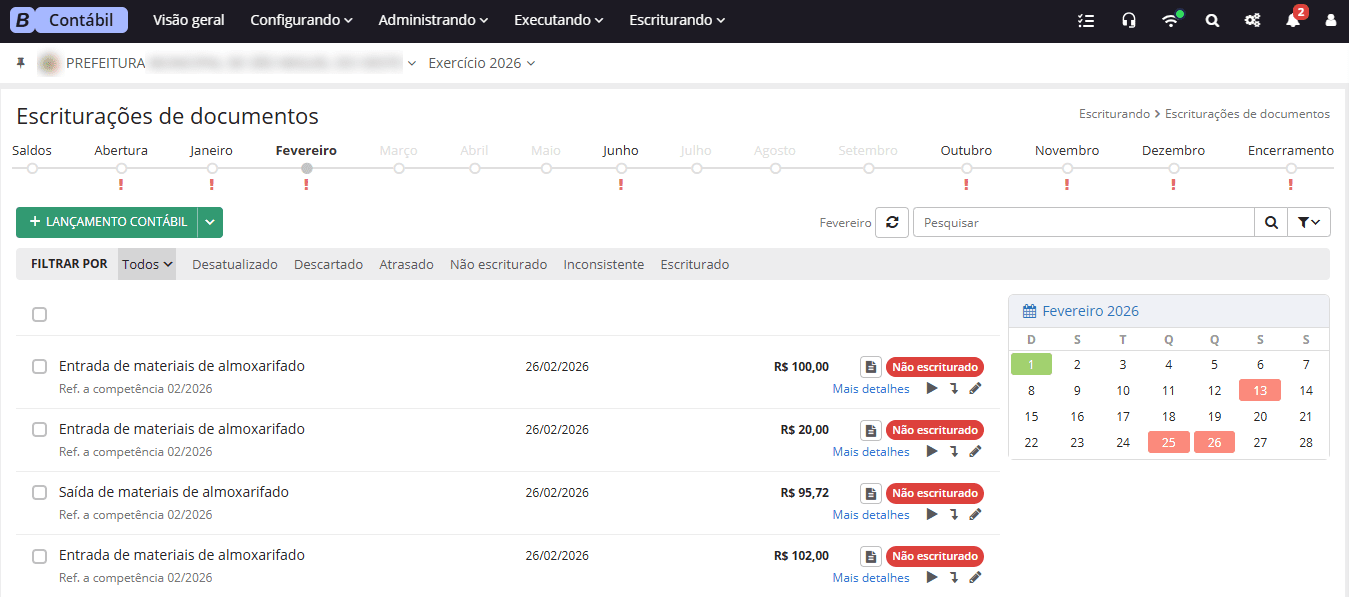Screen dimensions: 1349x597
Task: Click the + Lançamento Contábil button
Action: click(x=107, y=222)
